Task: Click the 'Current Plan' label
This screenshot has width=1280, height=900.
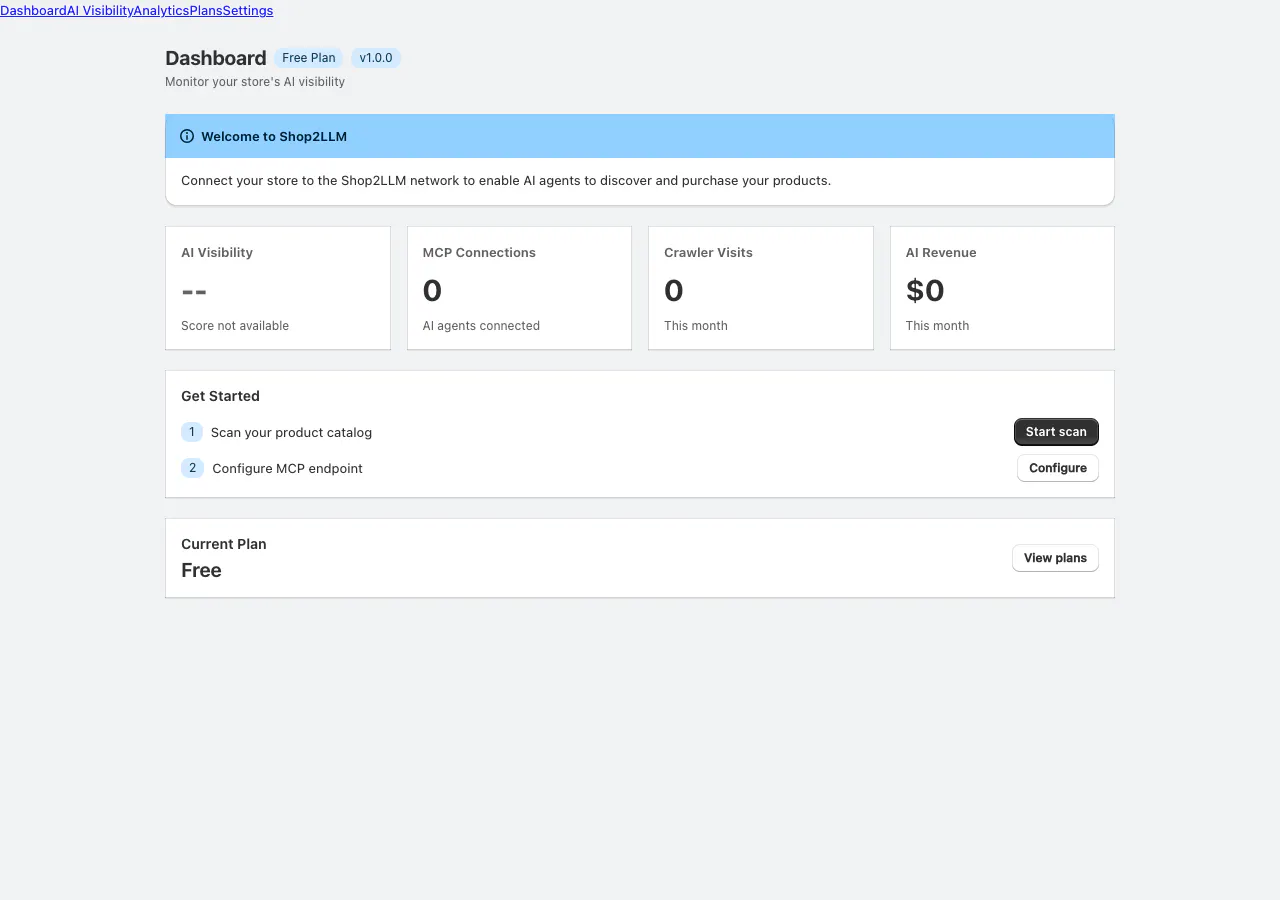Action: pyautogui.click(x=224, y=544)
